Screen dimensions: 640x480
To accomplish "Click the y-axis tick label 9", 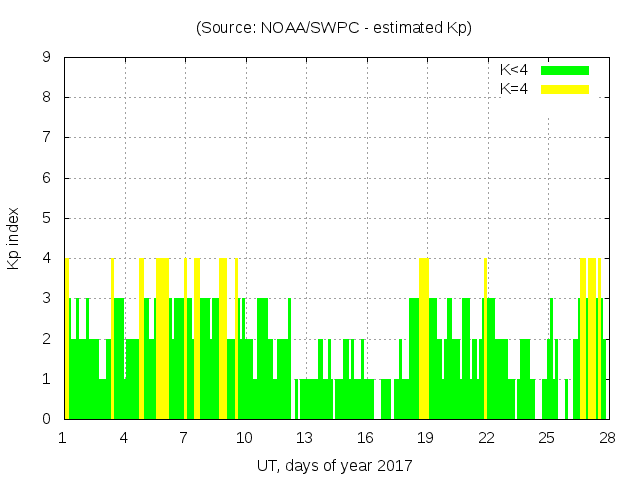I will 46,57.
